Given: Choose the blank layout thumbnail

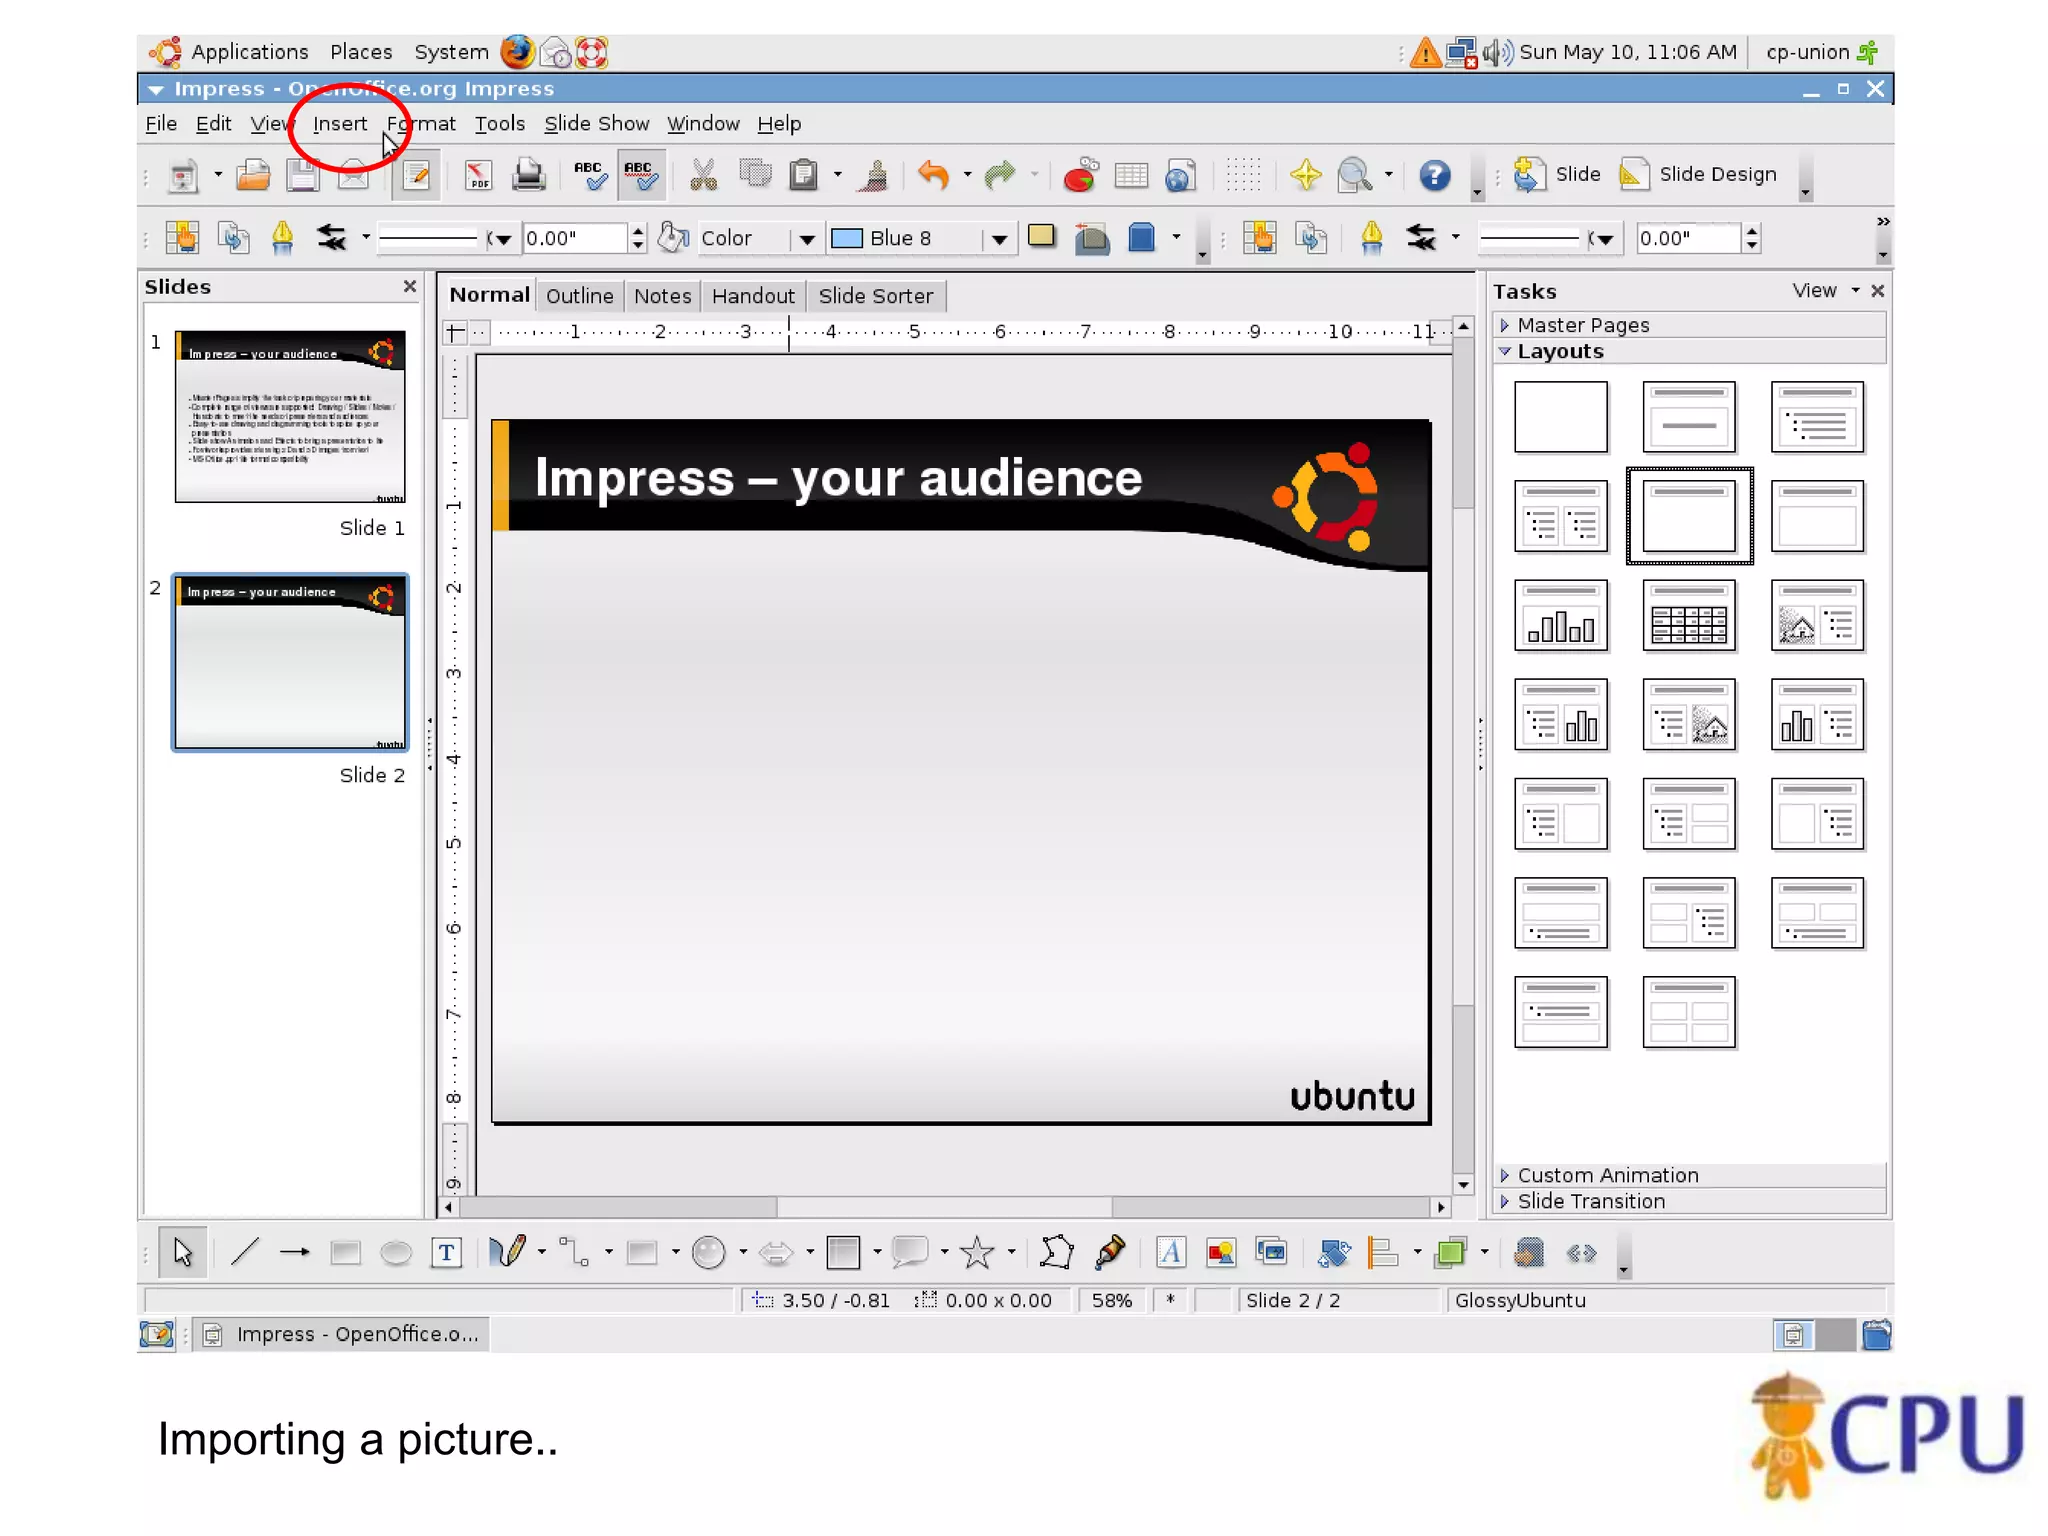Looking at the screenshot, I should [1560, 417].
